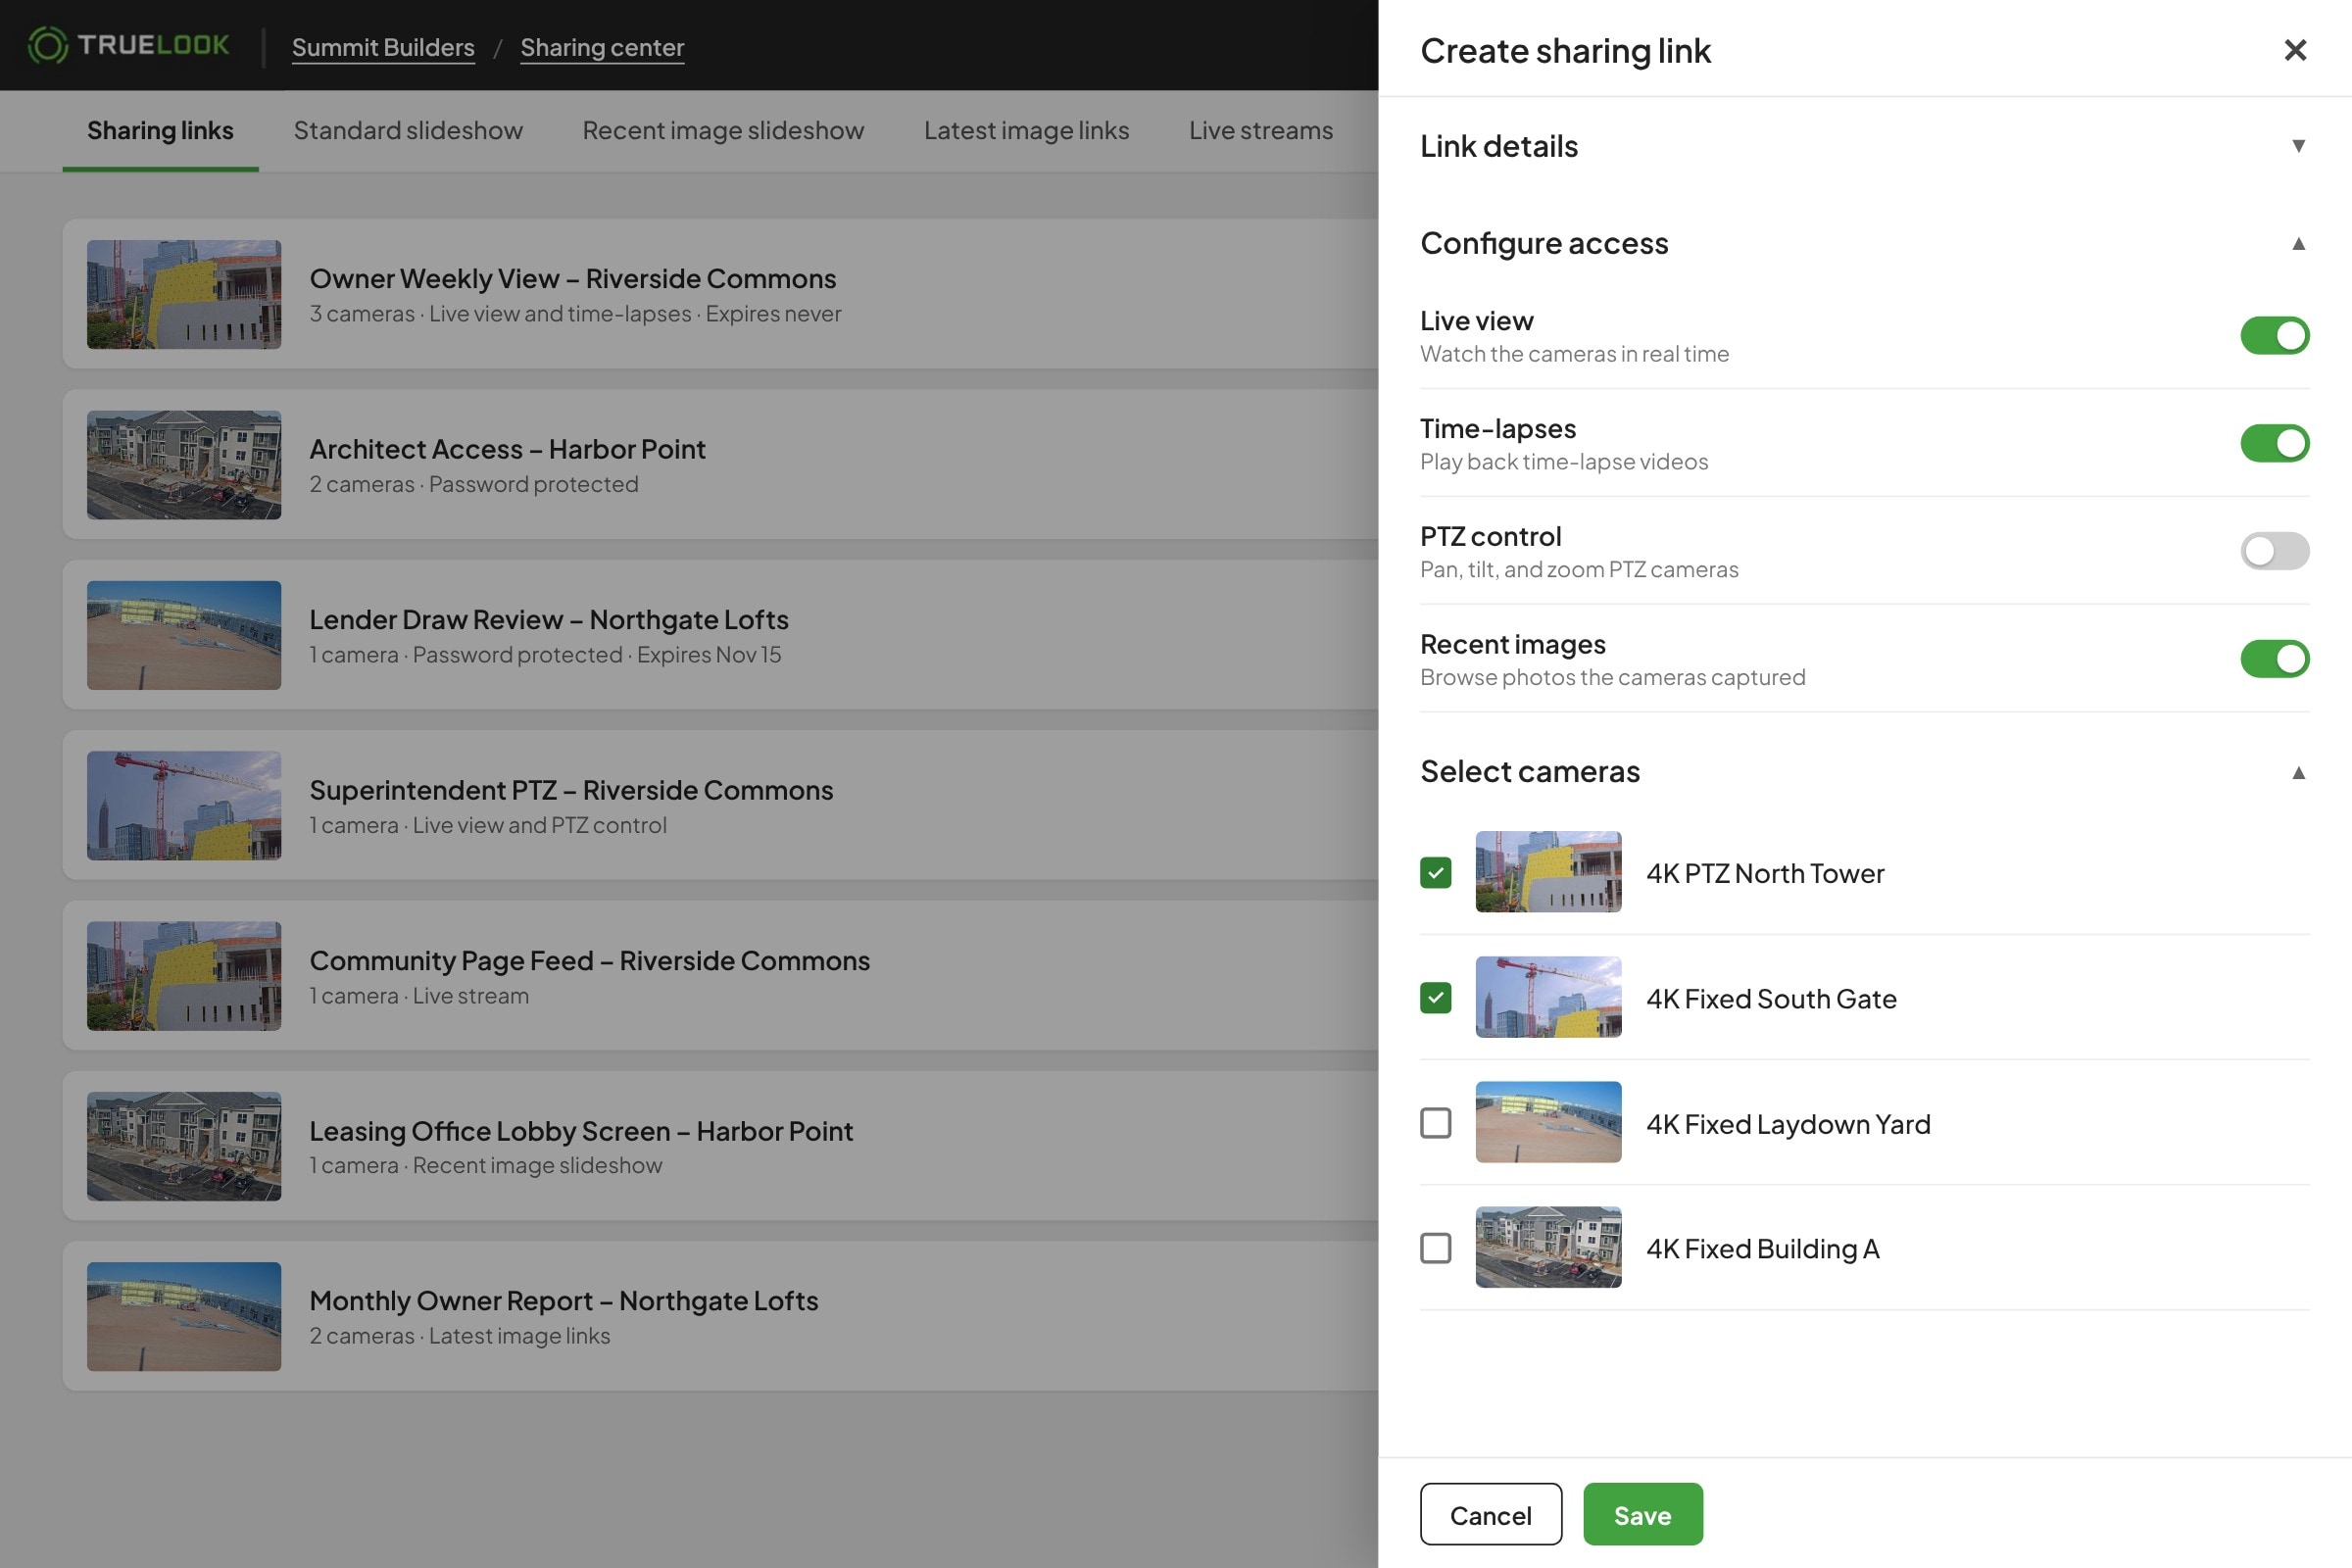Turn off the Live view toggle
Viewport: 2352px width, 1568px height.
2274,336
